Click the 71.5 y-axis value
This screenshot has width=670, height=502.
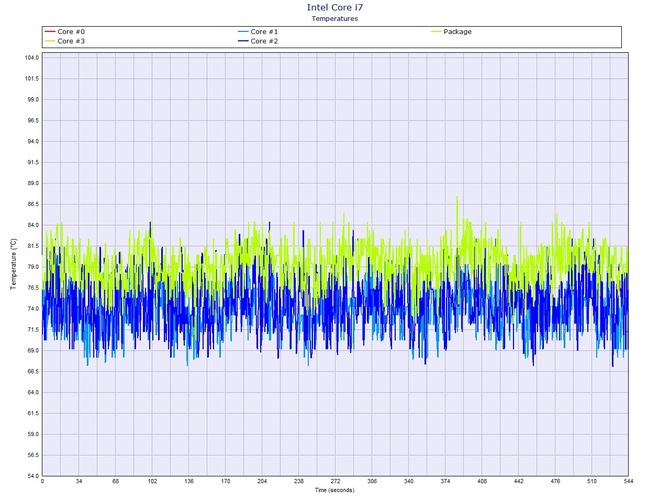pyautogui.click(x=32, y=330)
